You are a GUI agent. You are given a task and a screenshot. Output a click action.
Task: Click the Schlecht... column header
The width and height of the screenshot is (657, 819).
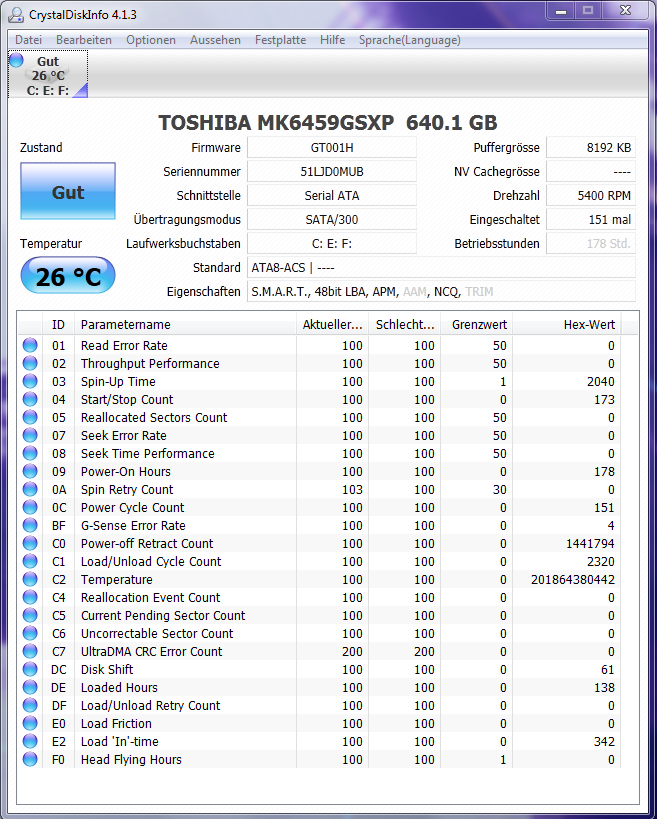[x=405, y=324]
